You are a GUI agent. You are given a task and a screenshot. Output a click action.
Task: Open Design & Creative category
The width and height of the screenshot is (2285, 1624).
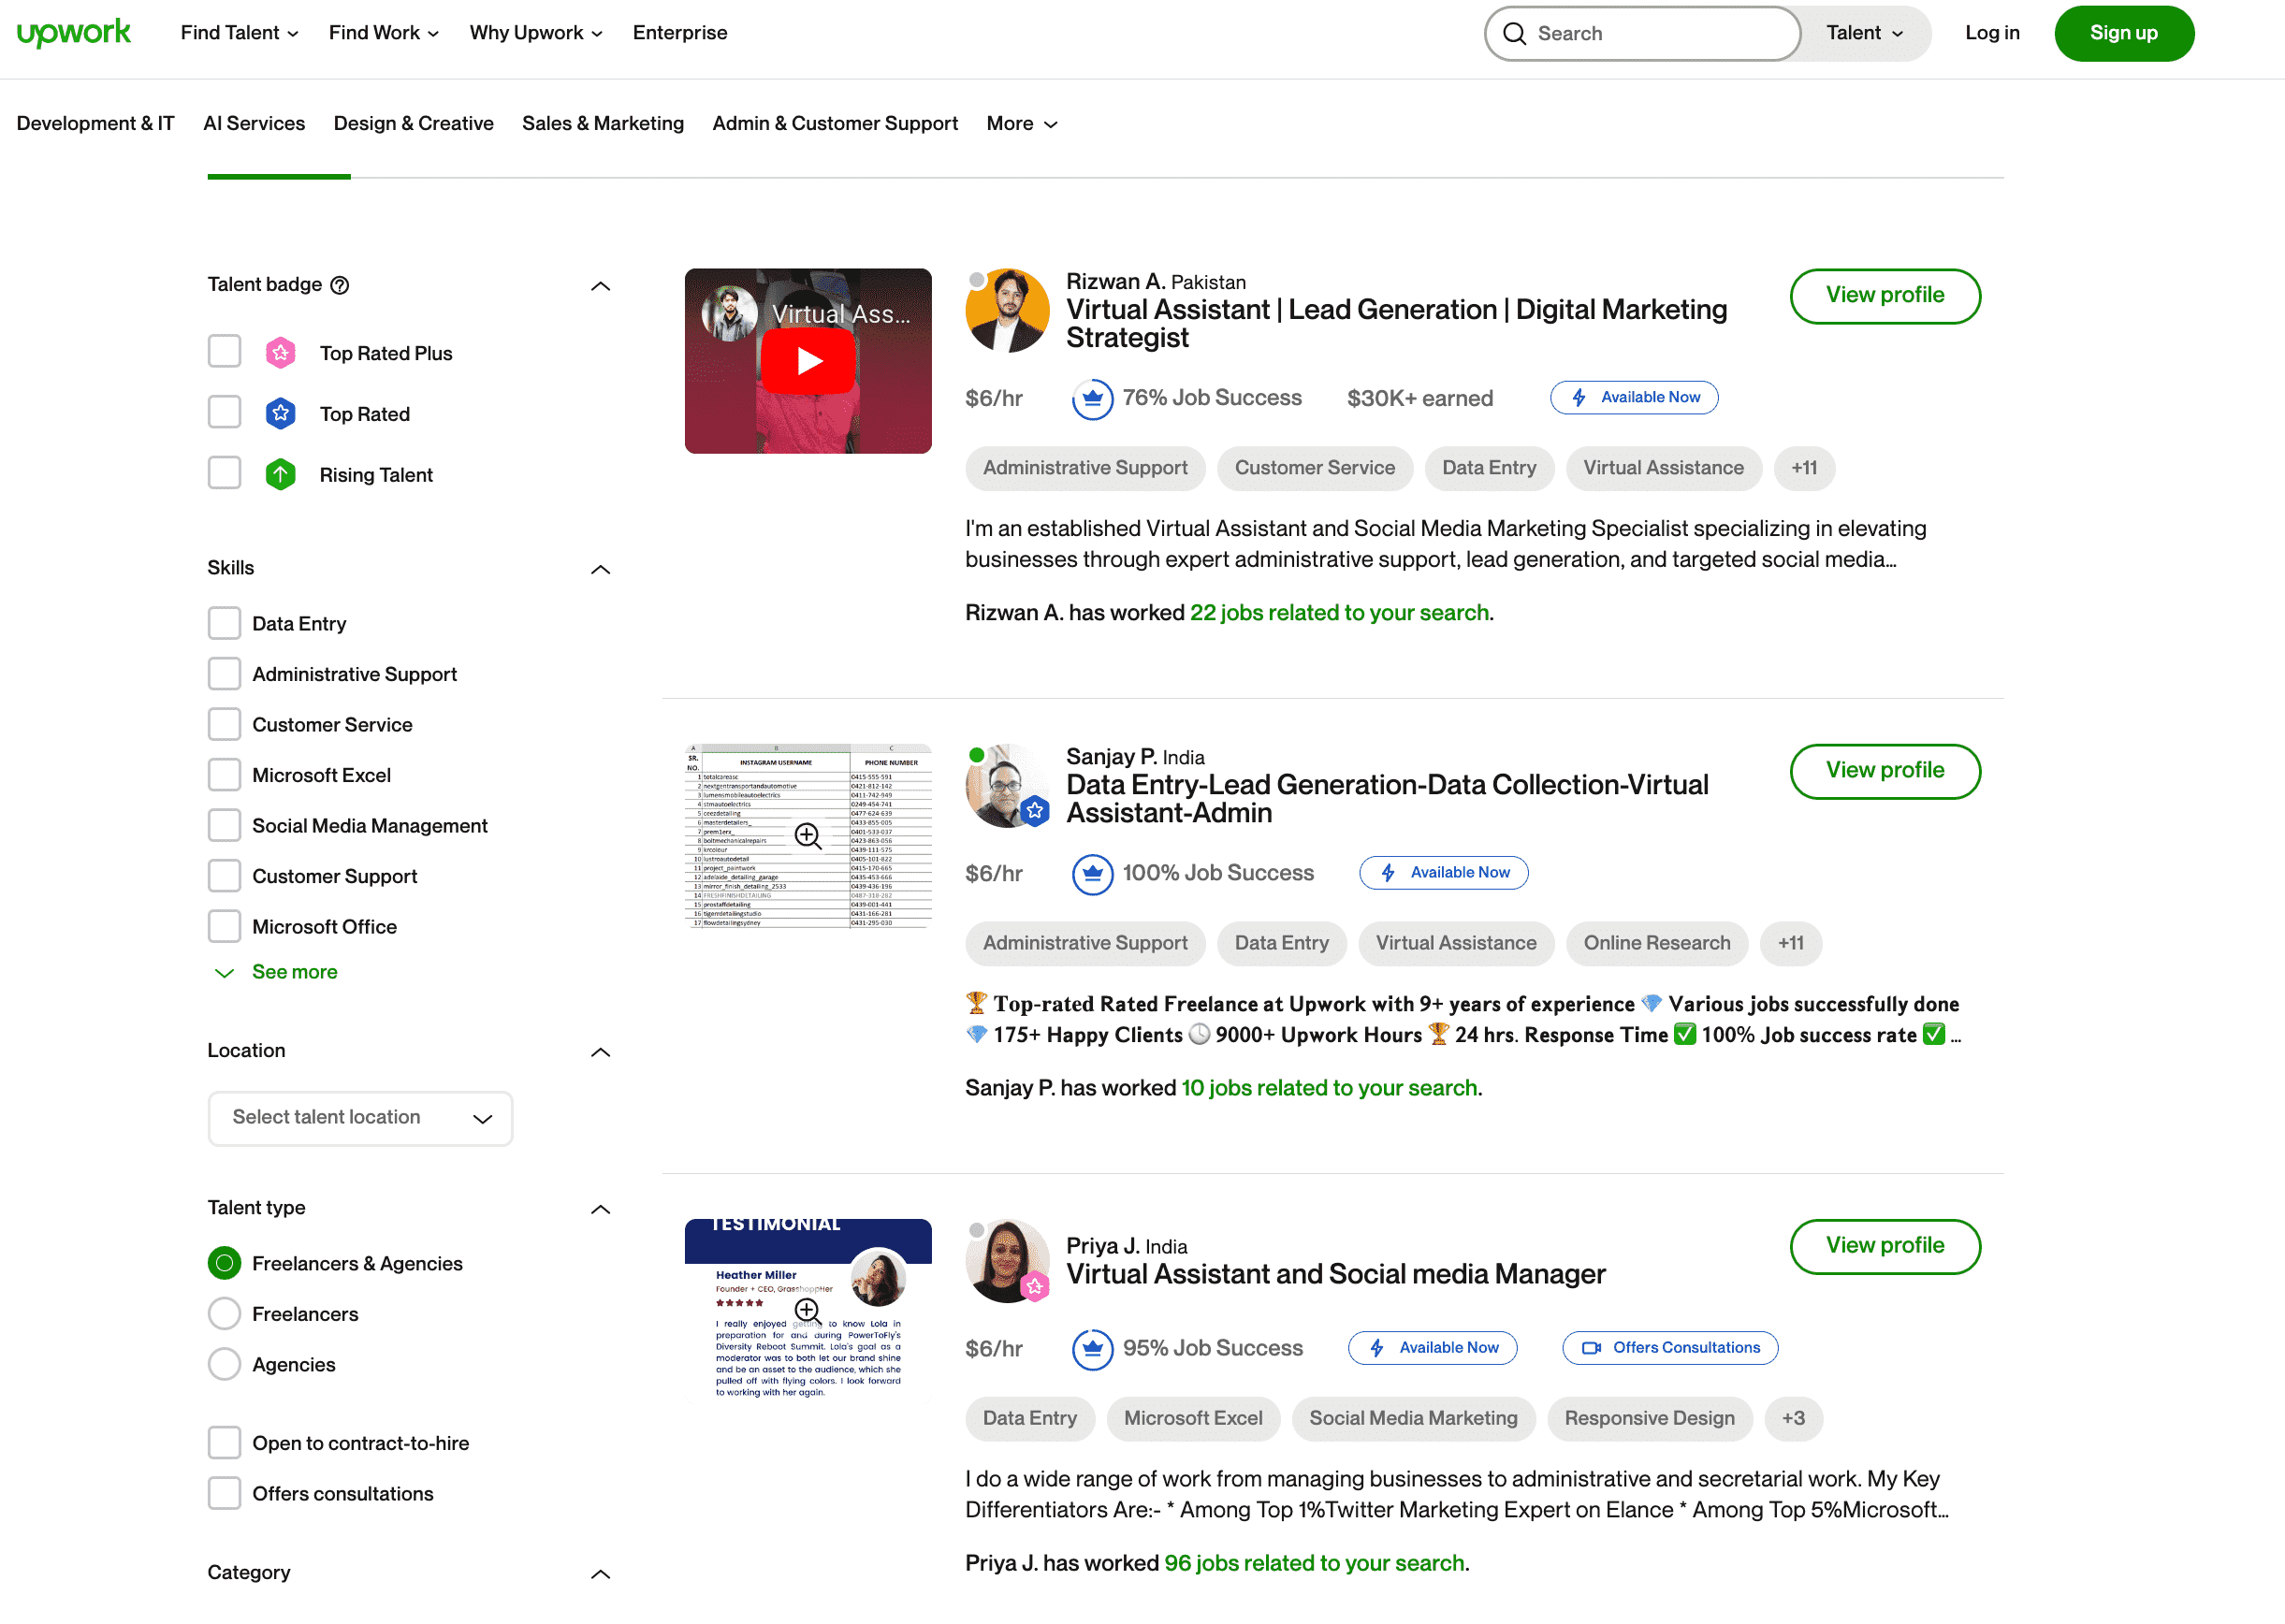413,123
